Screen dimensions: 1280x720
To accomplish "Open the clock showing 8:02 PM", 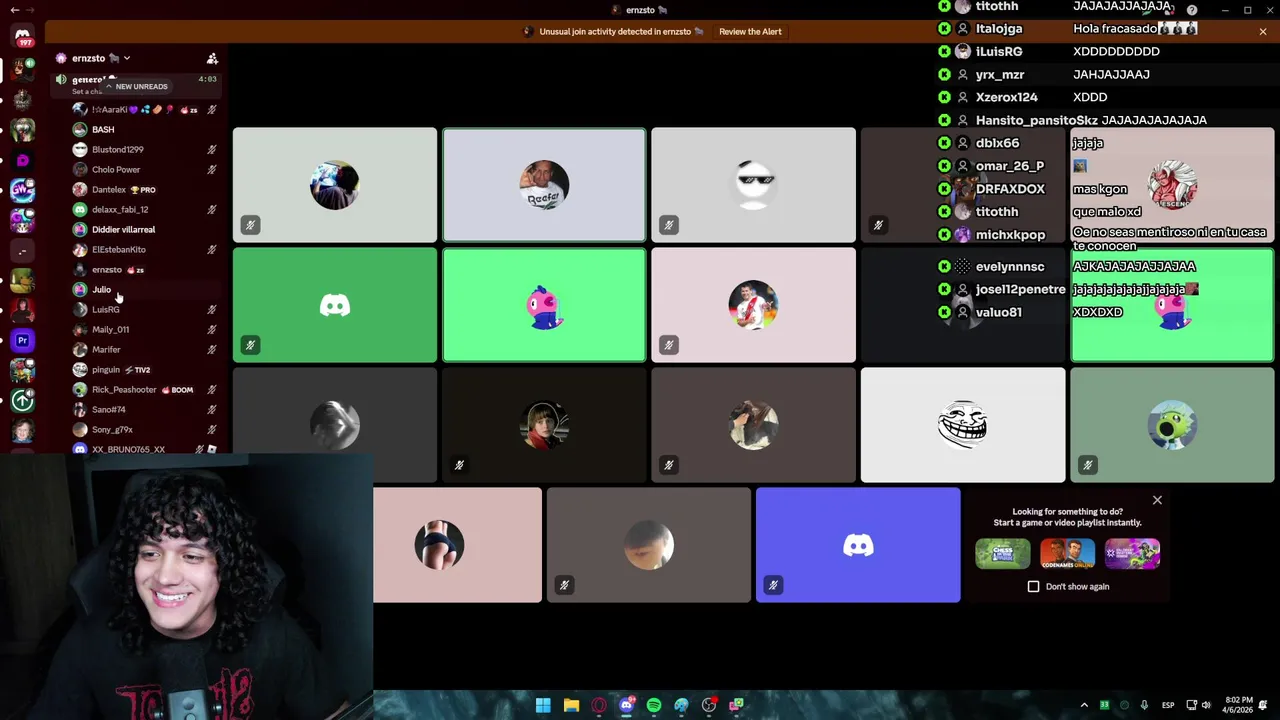I will [1237, 705].
